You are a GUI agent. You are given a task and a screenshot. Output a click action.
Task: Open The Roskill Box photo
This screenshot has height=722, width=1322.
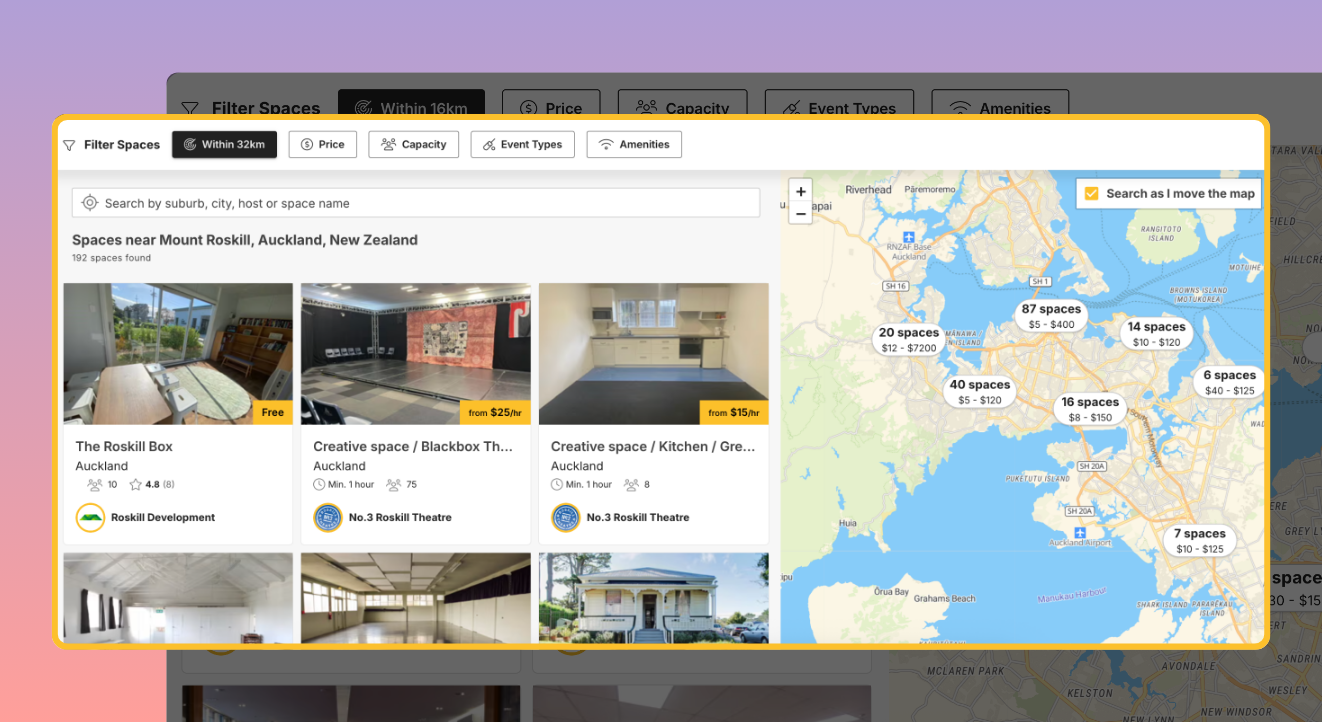pyautogui.click(x=178, y=354)
